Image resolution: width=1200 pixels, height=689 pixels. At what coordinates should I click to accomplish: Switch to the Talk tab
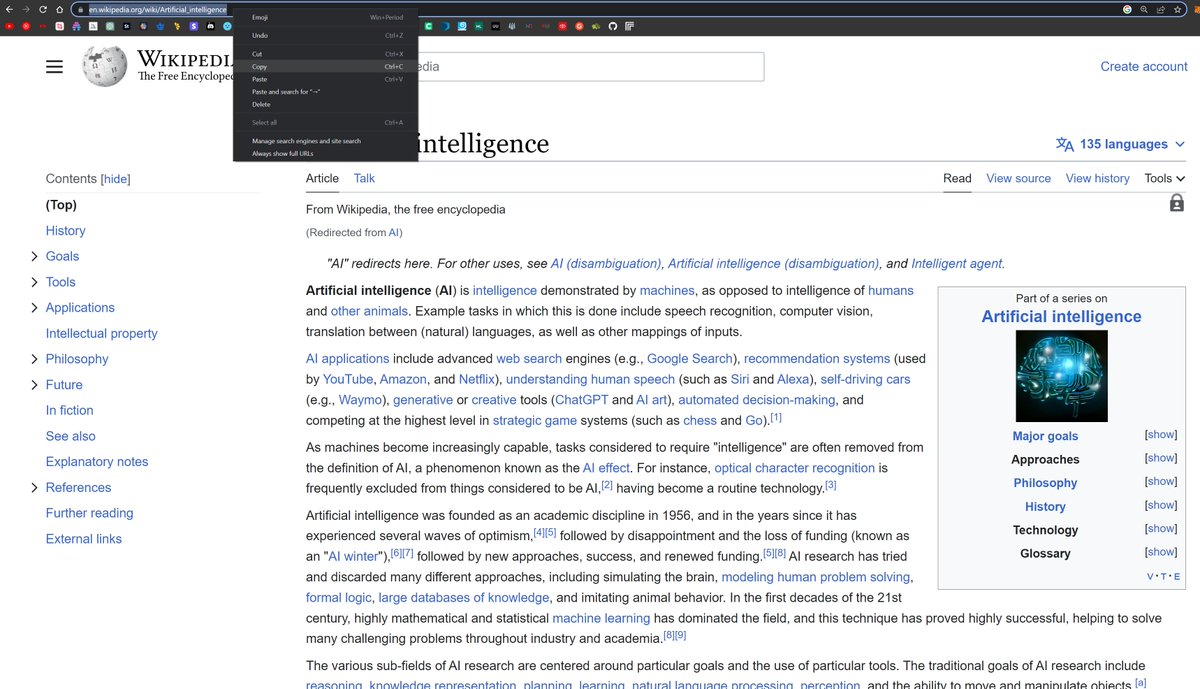click(x=364, y=178)
